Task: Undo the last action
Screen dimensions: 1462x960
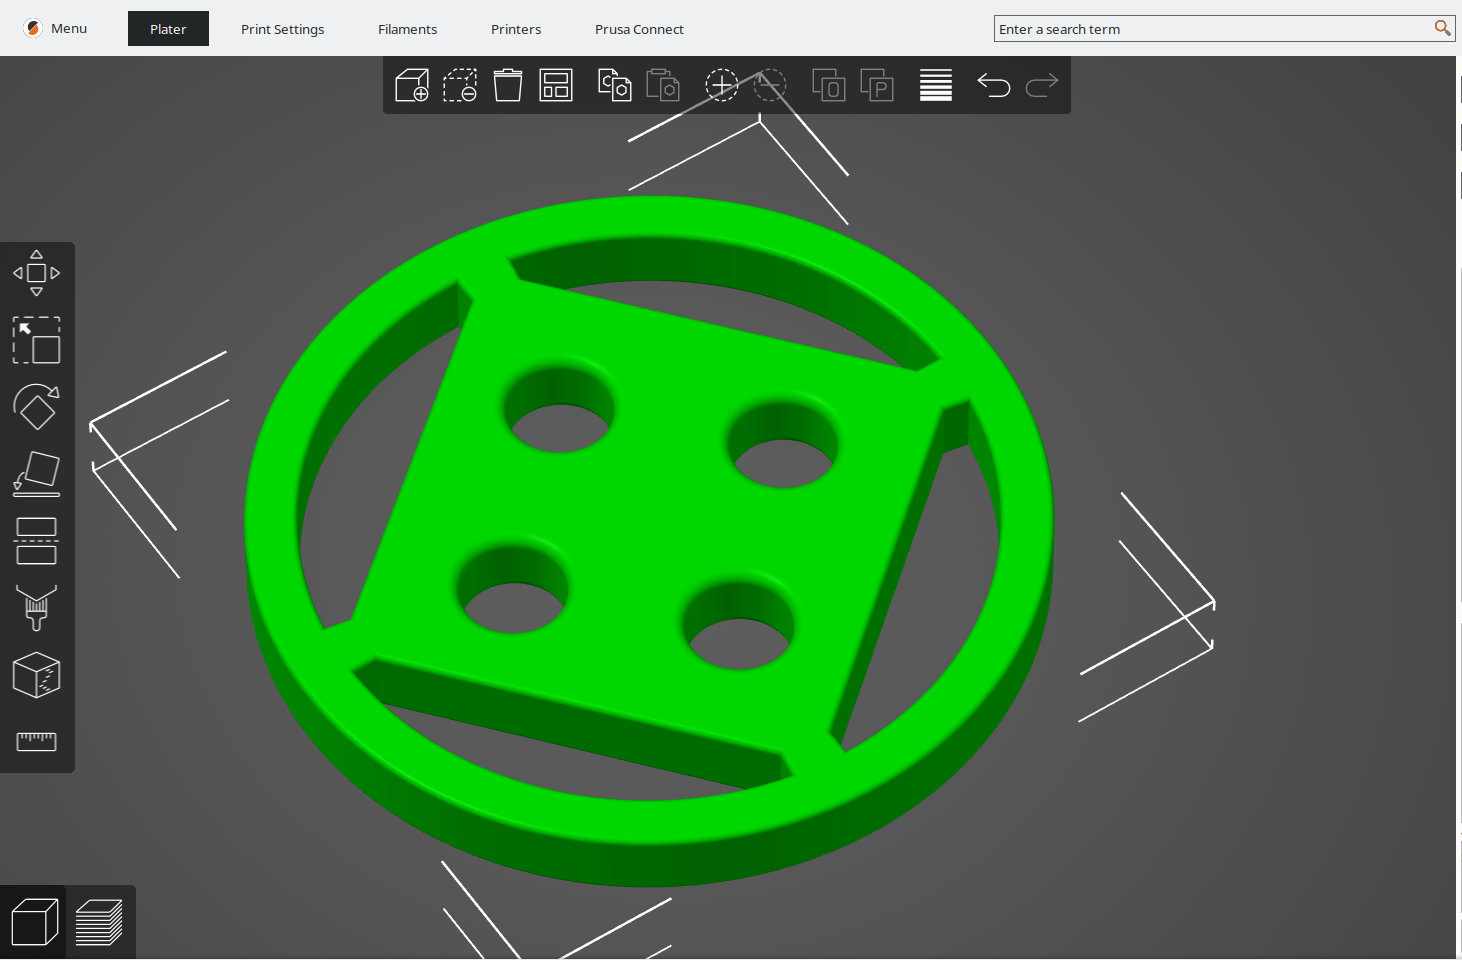Action: tap(993, 86)
